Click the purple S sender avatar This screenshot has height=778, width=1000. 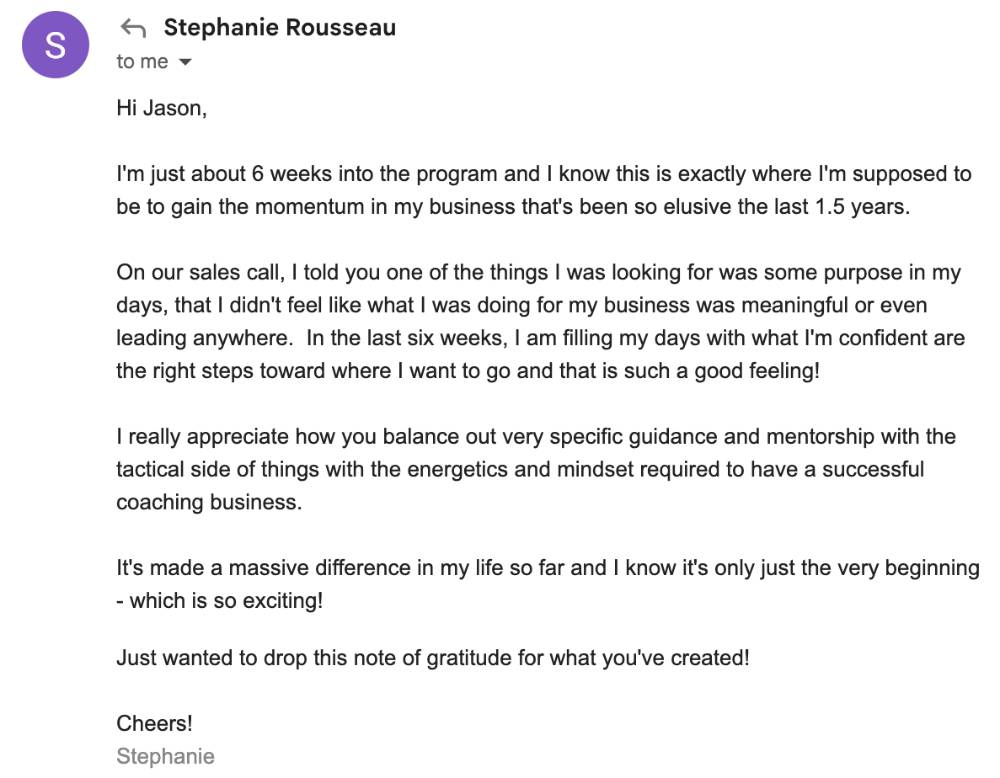point(55,45)
